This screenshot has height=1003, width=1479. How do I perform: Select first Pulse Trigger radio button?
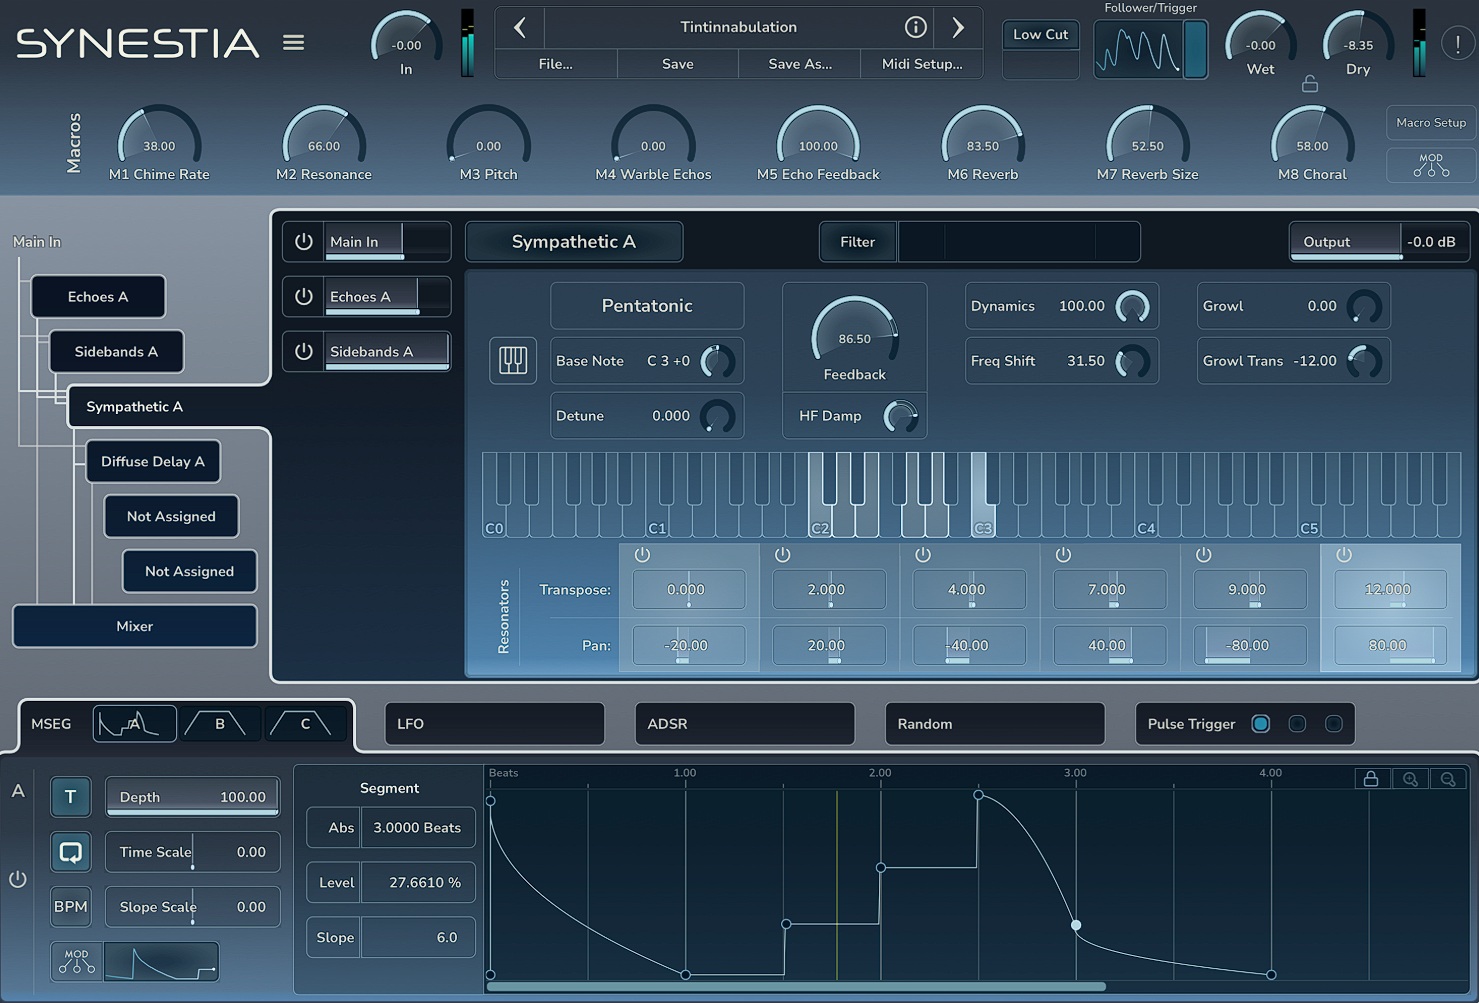pyautogui.click(x=1260, y=723)
